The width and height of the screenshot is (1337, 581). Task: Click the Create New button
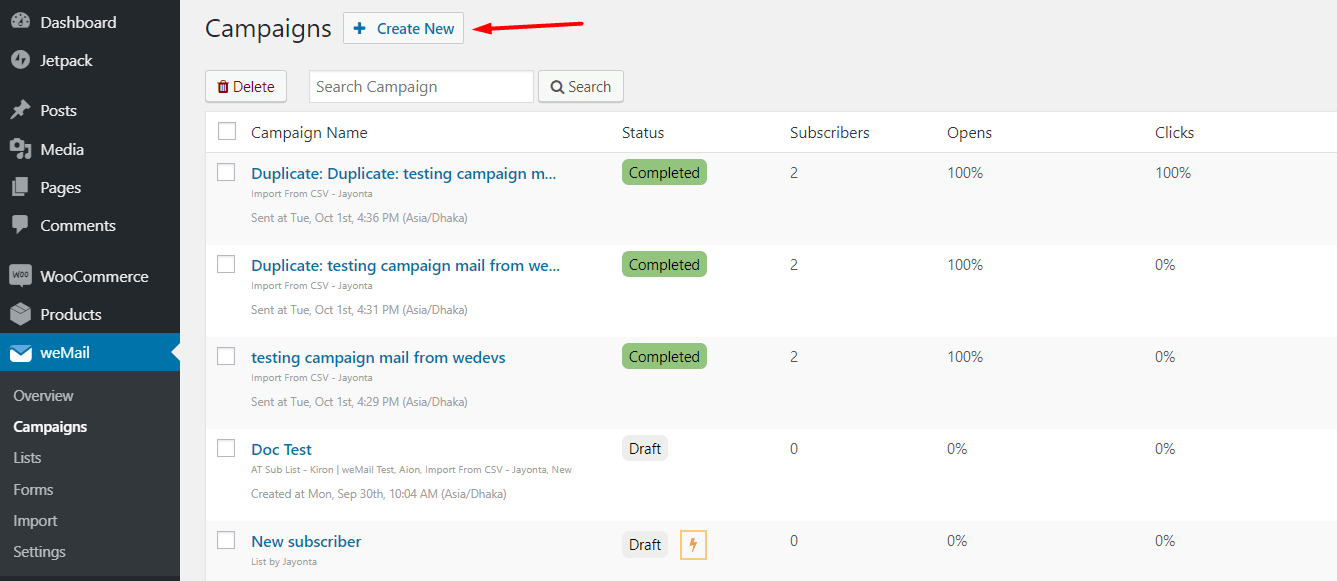pos(403,28)
